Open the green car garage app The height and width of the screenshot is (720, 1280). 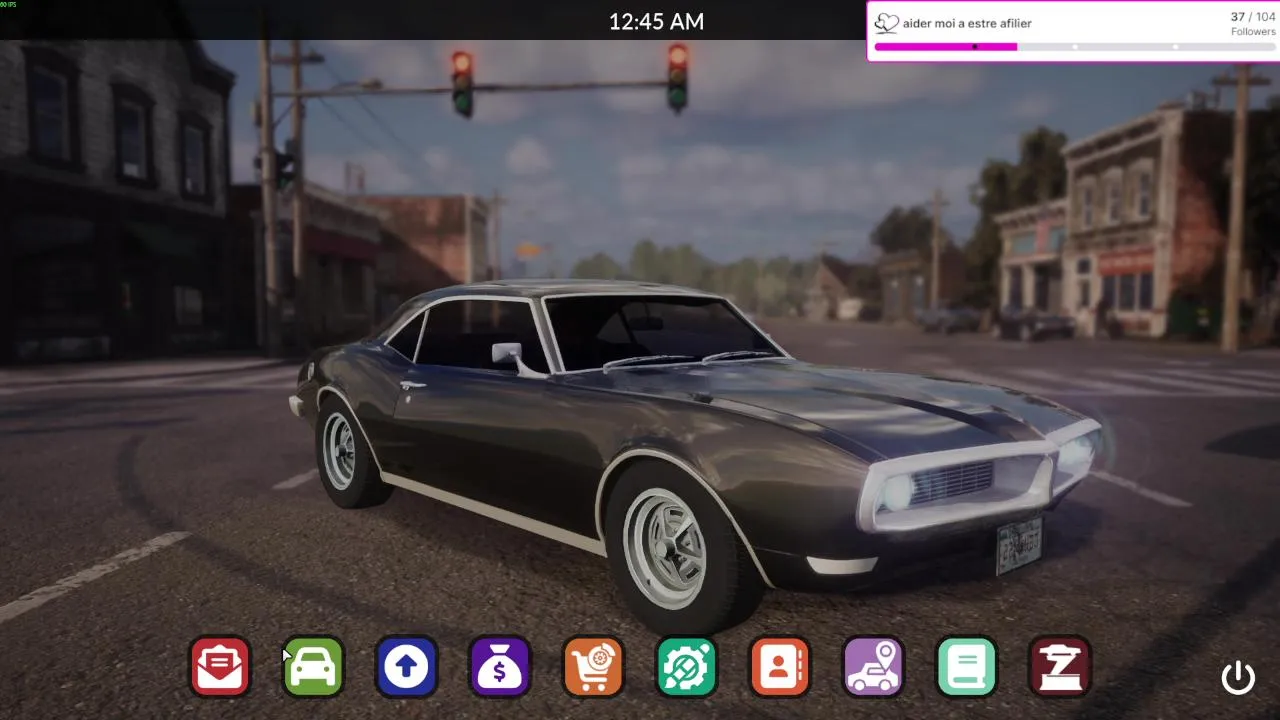[x=313, y=667]
